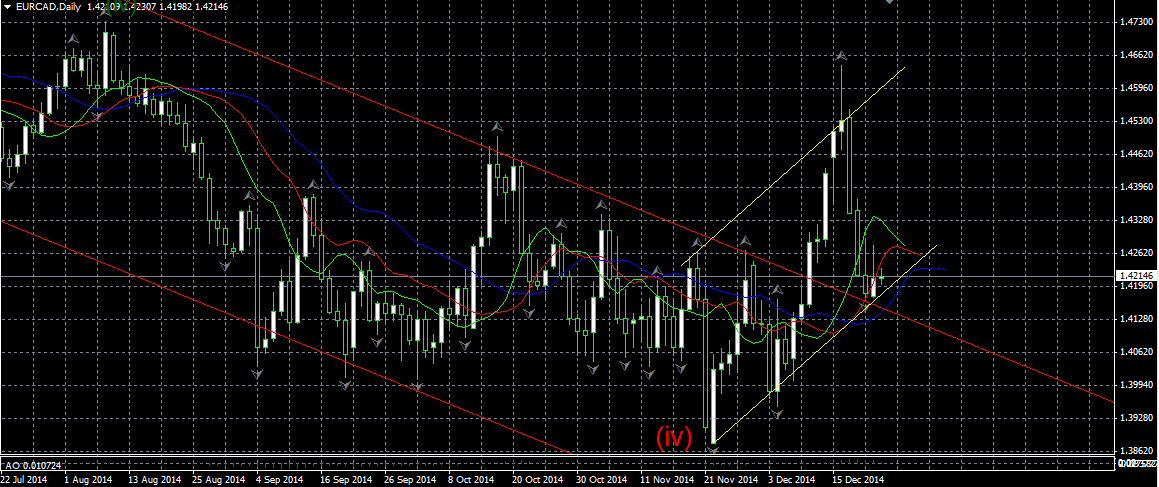Image resolution: width=1159 pixels, height=487 pixels.
Task: Click the 1.41960 price scale label
Action: pyautogui.click(x=1135, y=287)
